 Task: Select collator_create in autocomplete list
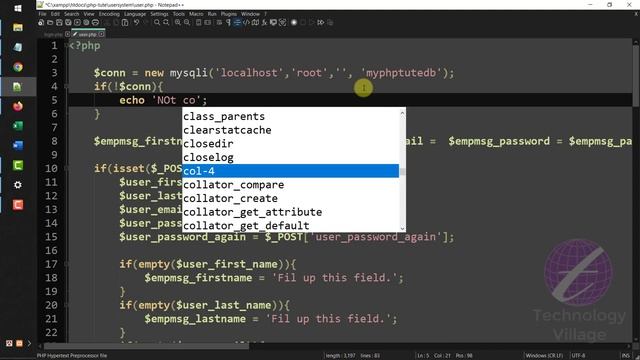pyautogui.click(x=291, y=198)
